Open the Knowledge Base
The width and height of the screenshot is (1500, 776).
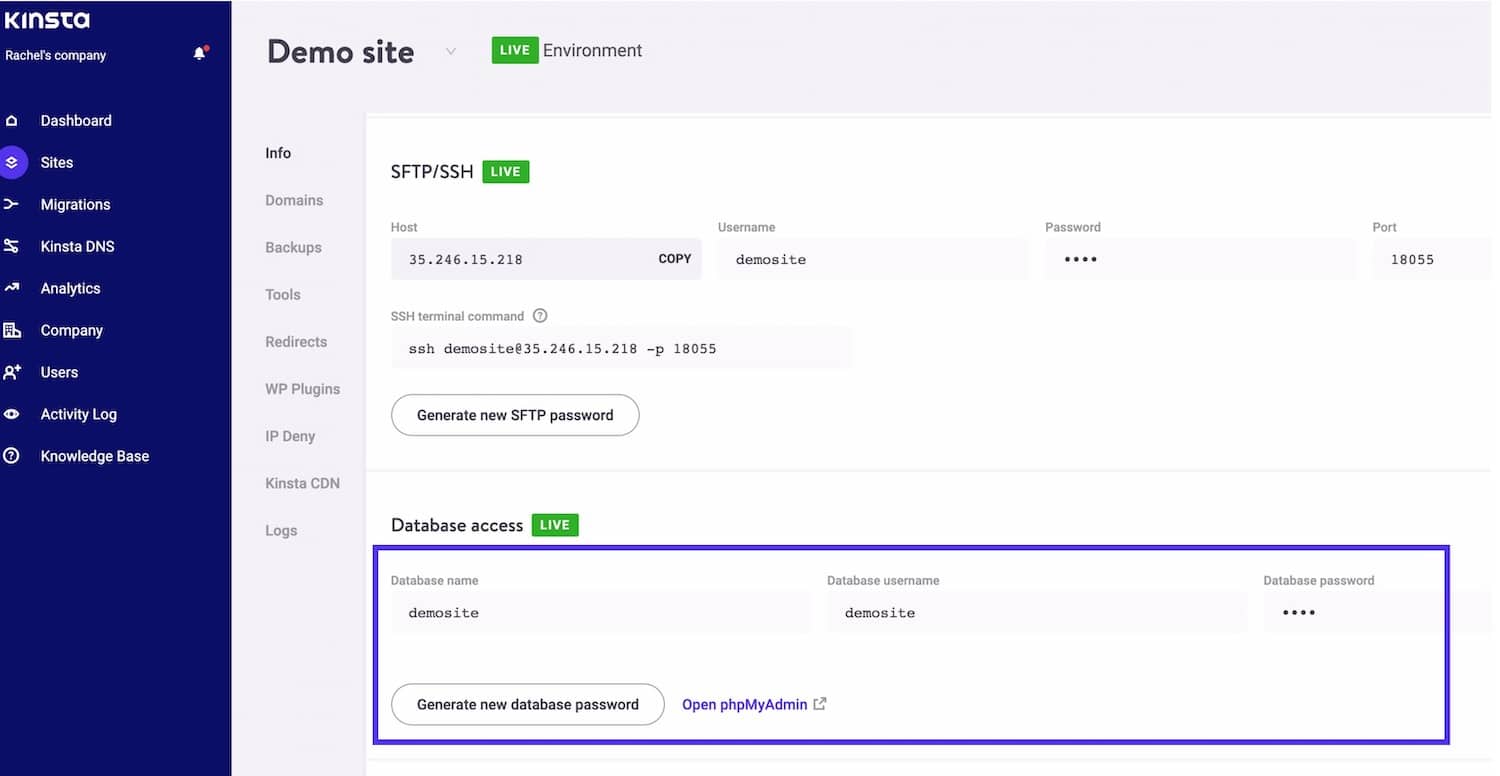[x=94, y=456]
